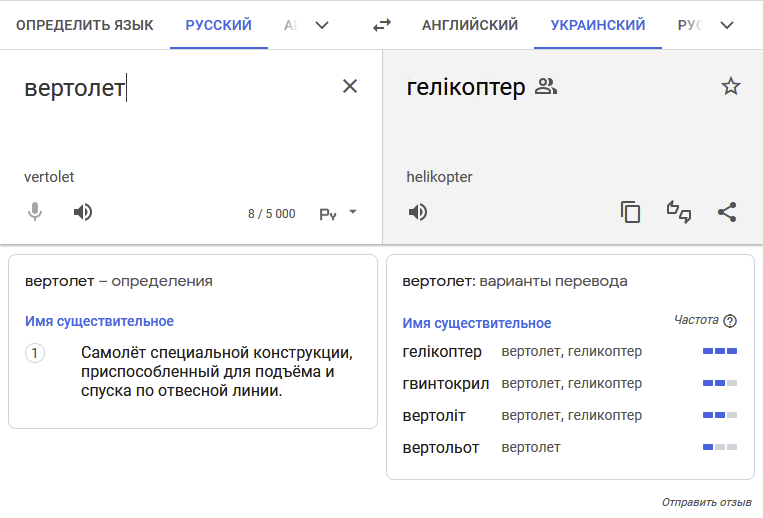Open the frequency help icon
The height and width of the screenshot is (518, 763).
(x=730, y=321)
